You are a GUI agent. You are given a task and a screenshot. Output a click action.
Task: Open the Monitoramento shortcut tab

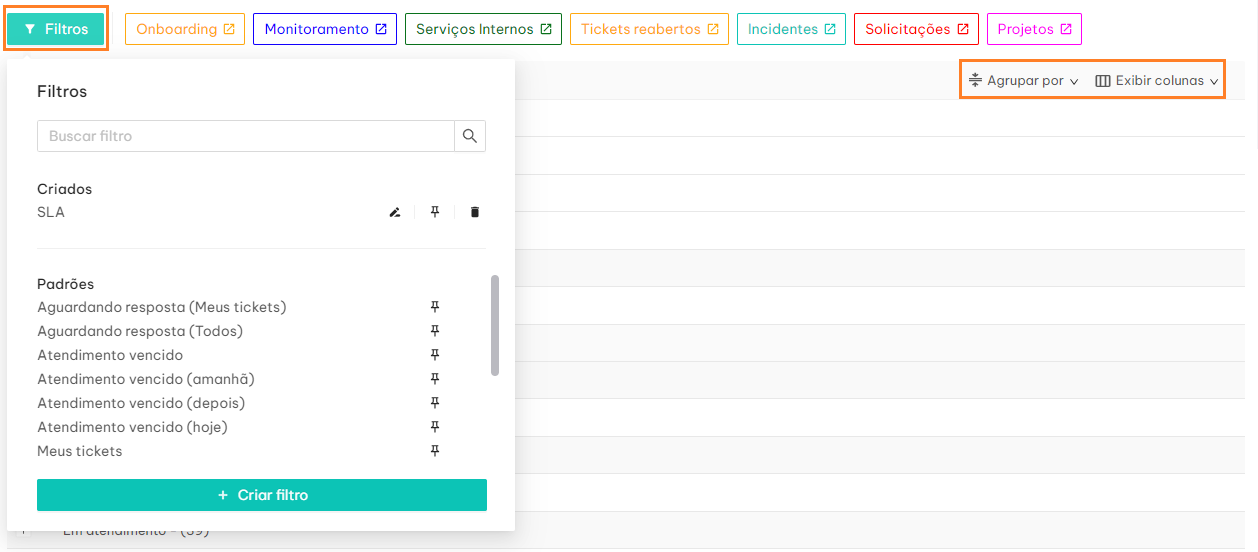[x=325, y=29]
